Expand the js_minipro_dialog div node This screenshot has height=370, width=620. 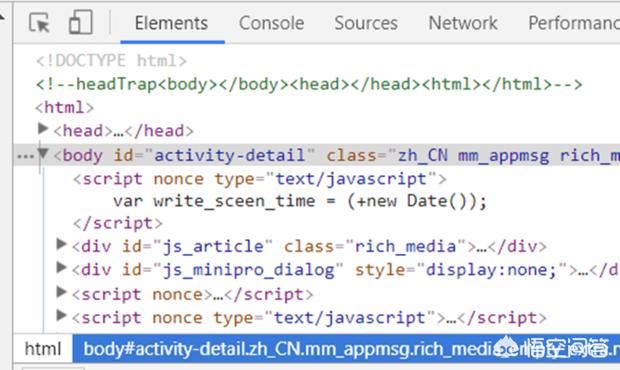click(61, 268)
